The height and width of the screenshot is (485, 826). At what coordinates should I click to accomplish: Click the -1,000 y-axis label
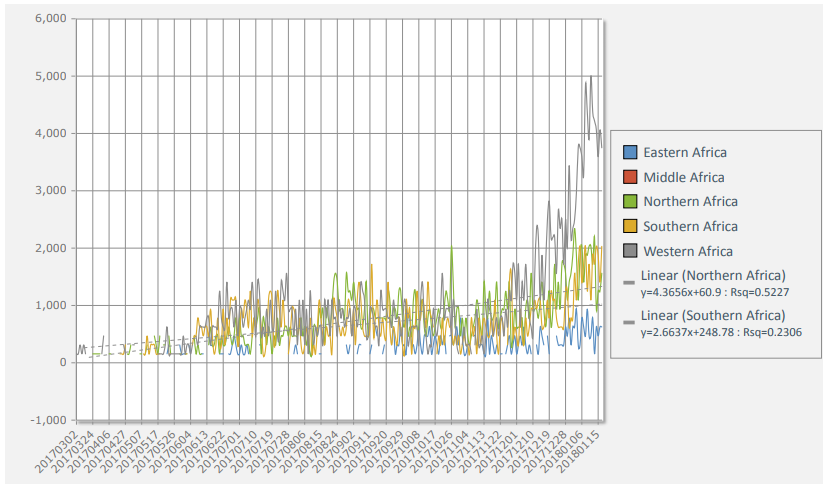[49, 420]
